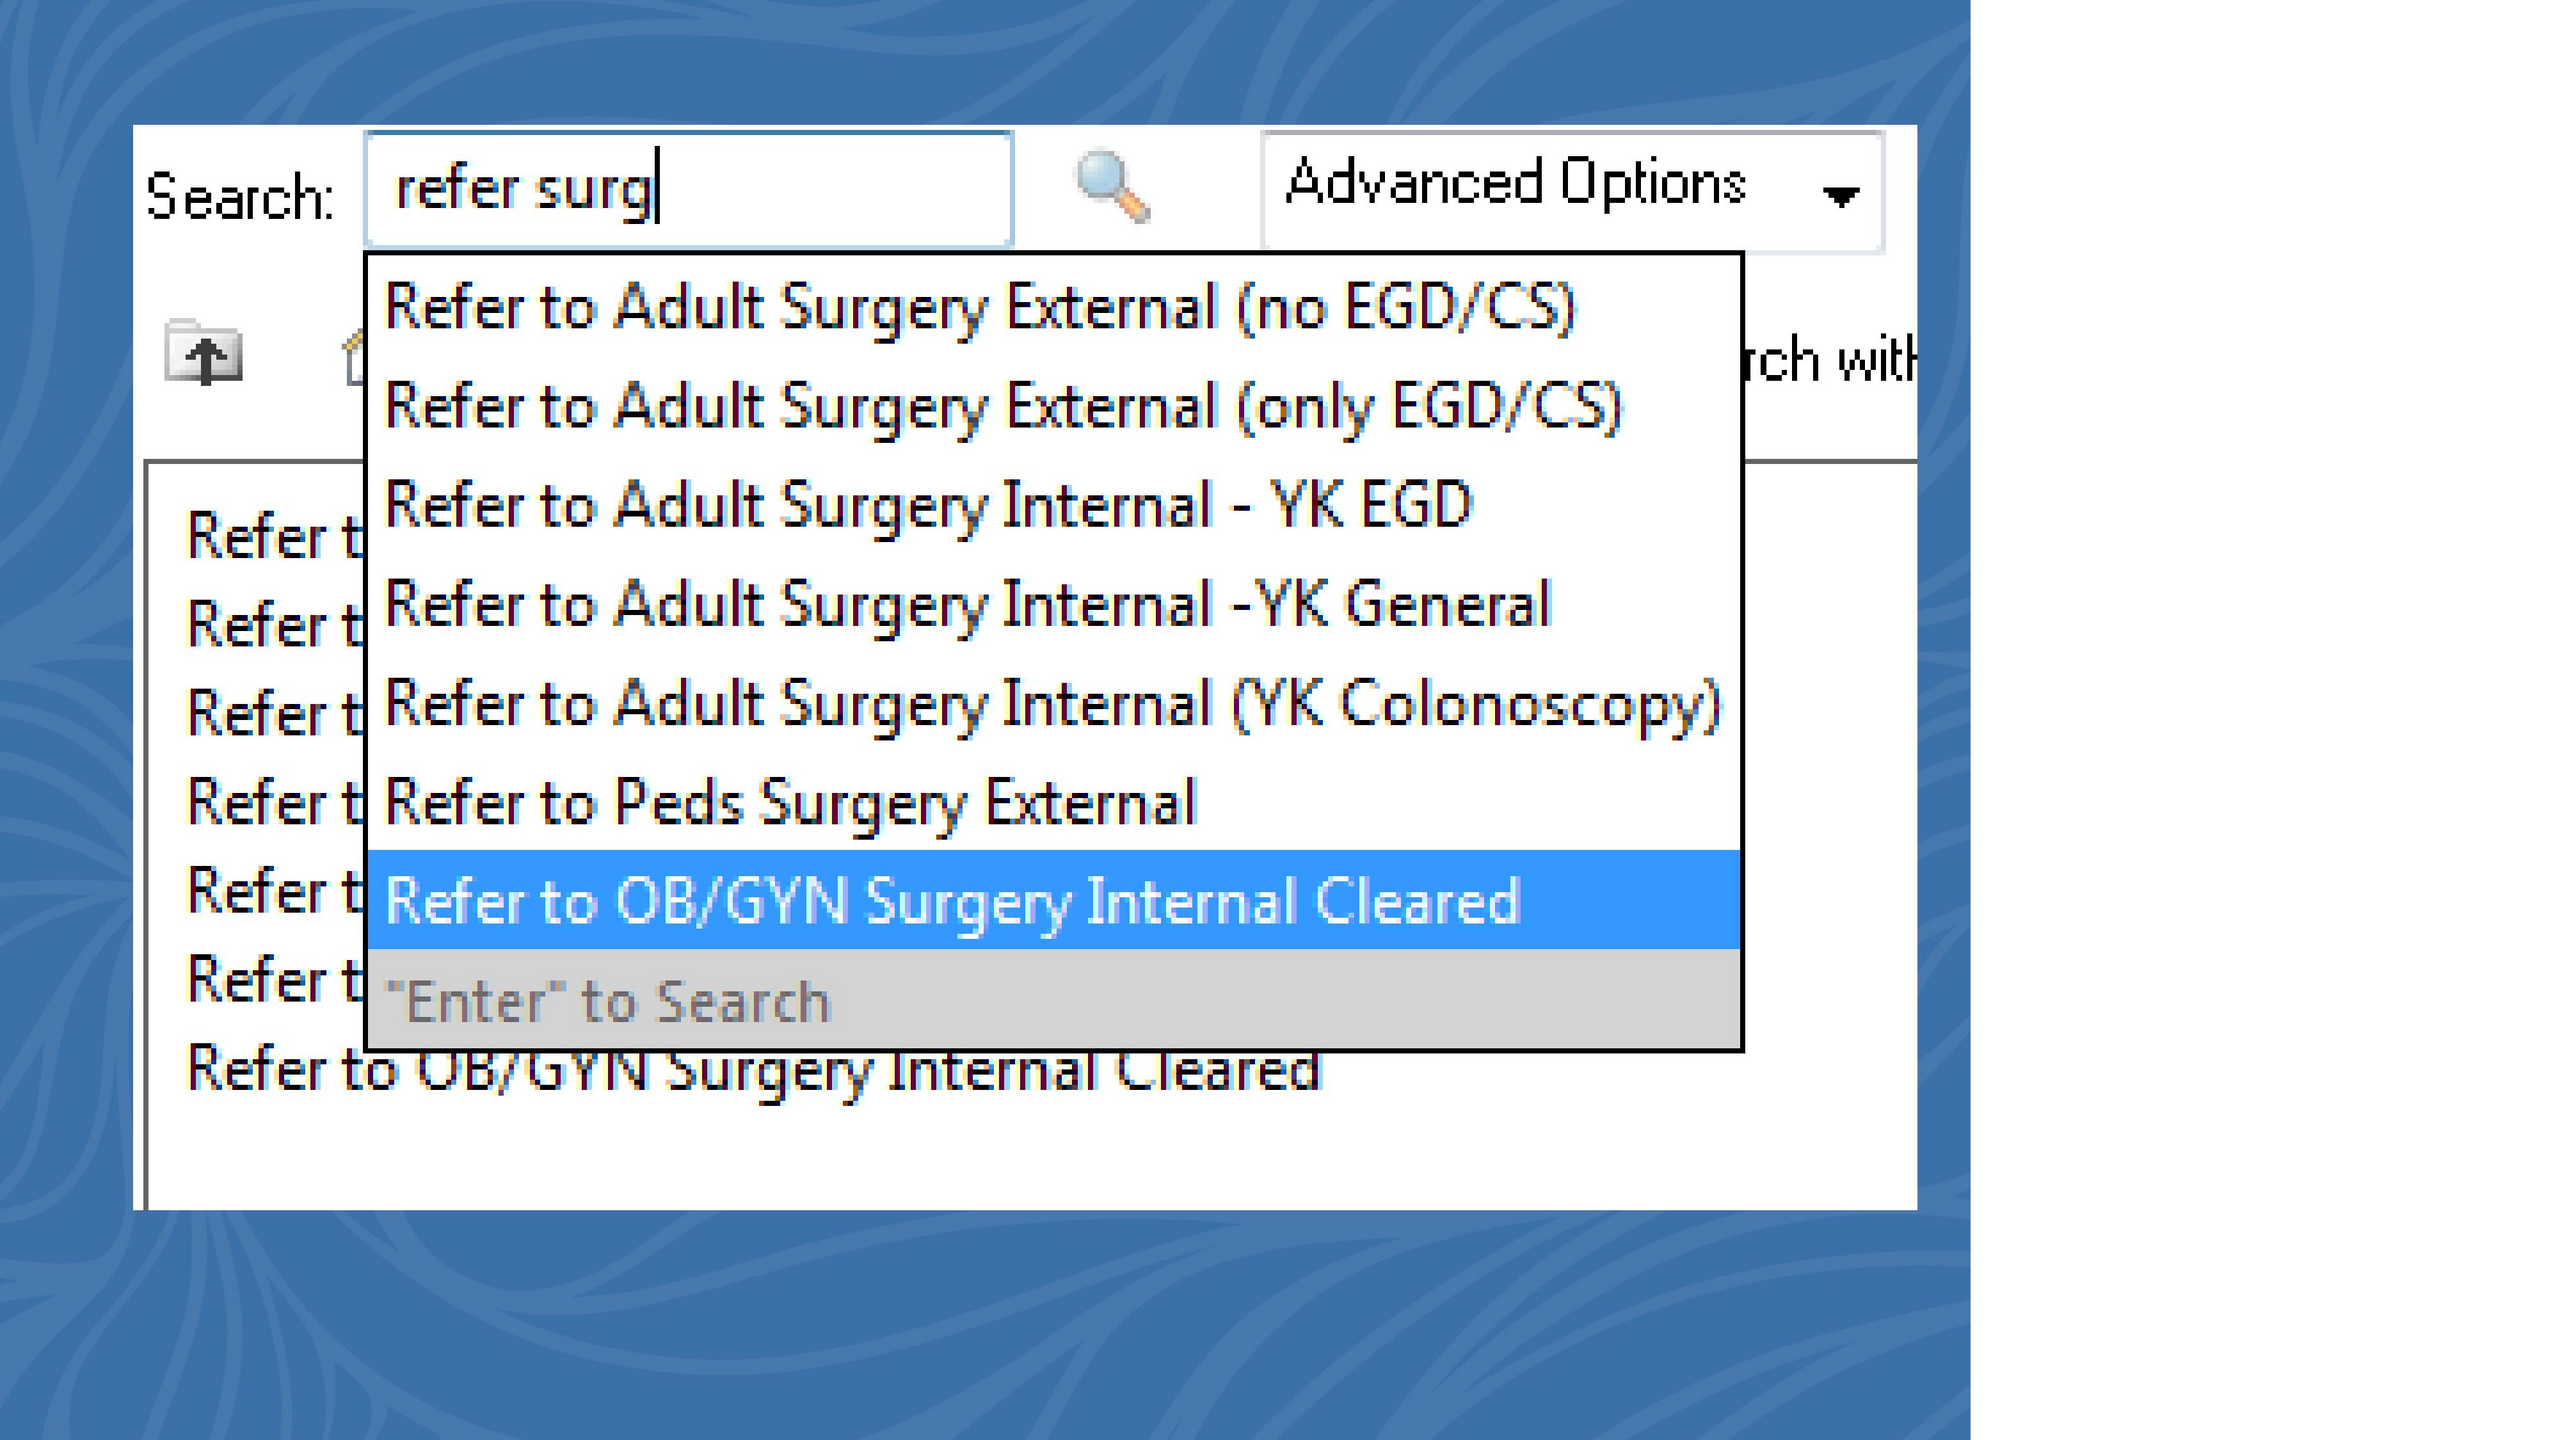Click the Advanced Options down arrow
2560x1440 pixels.
click(x=1840, y=195)
